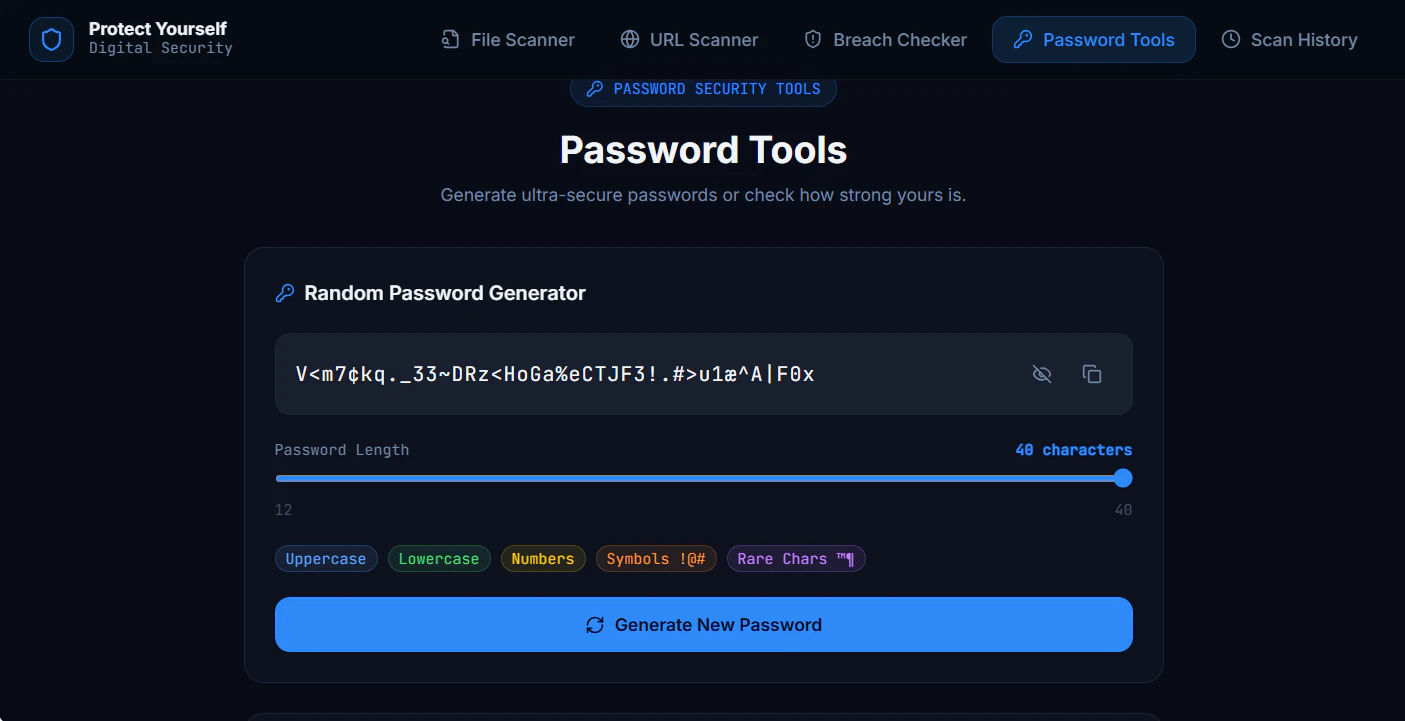The height and width of the screenshot is (721, 1405).
Task: Click the clock icon in Scan History tab
Action: 1231,40
